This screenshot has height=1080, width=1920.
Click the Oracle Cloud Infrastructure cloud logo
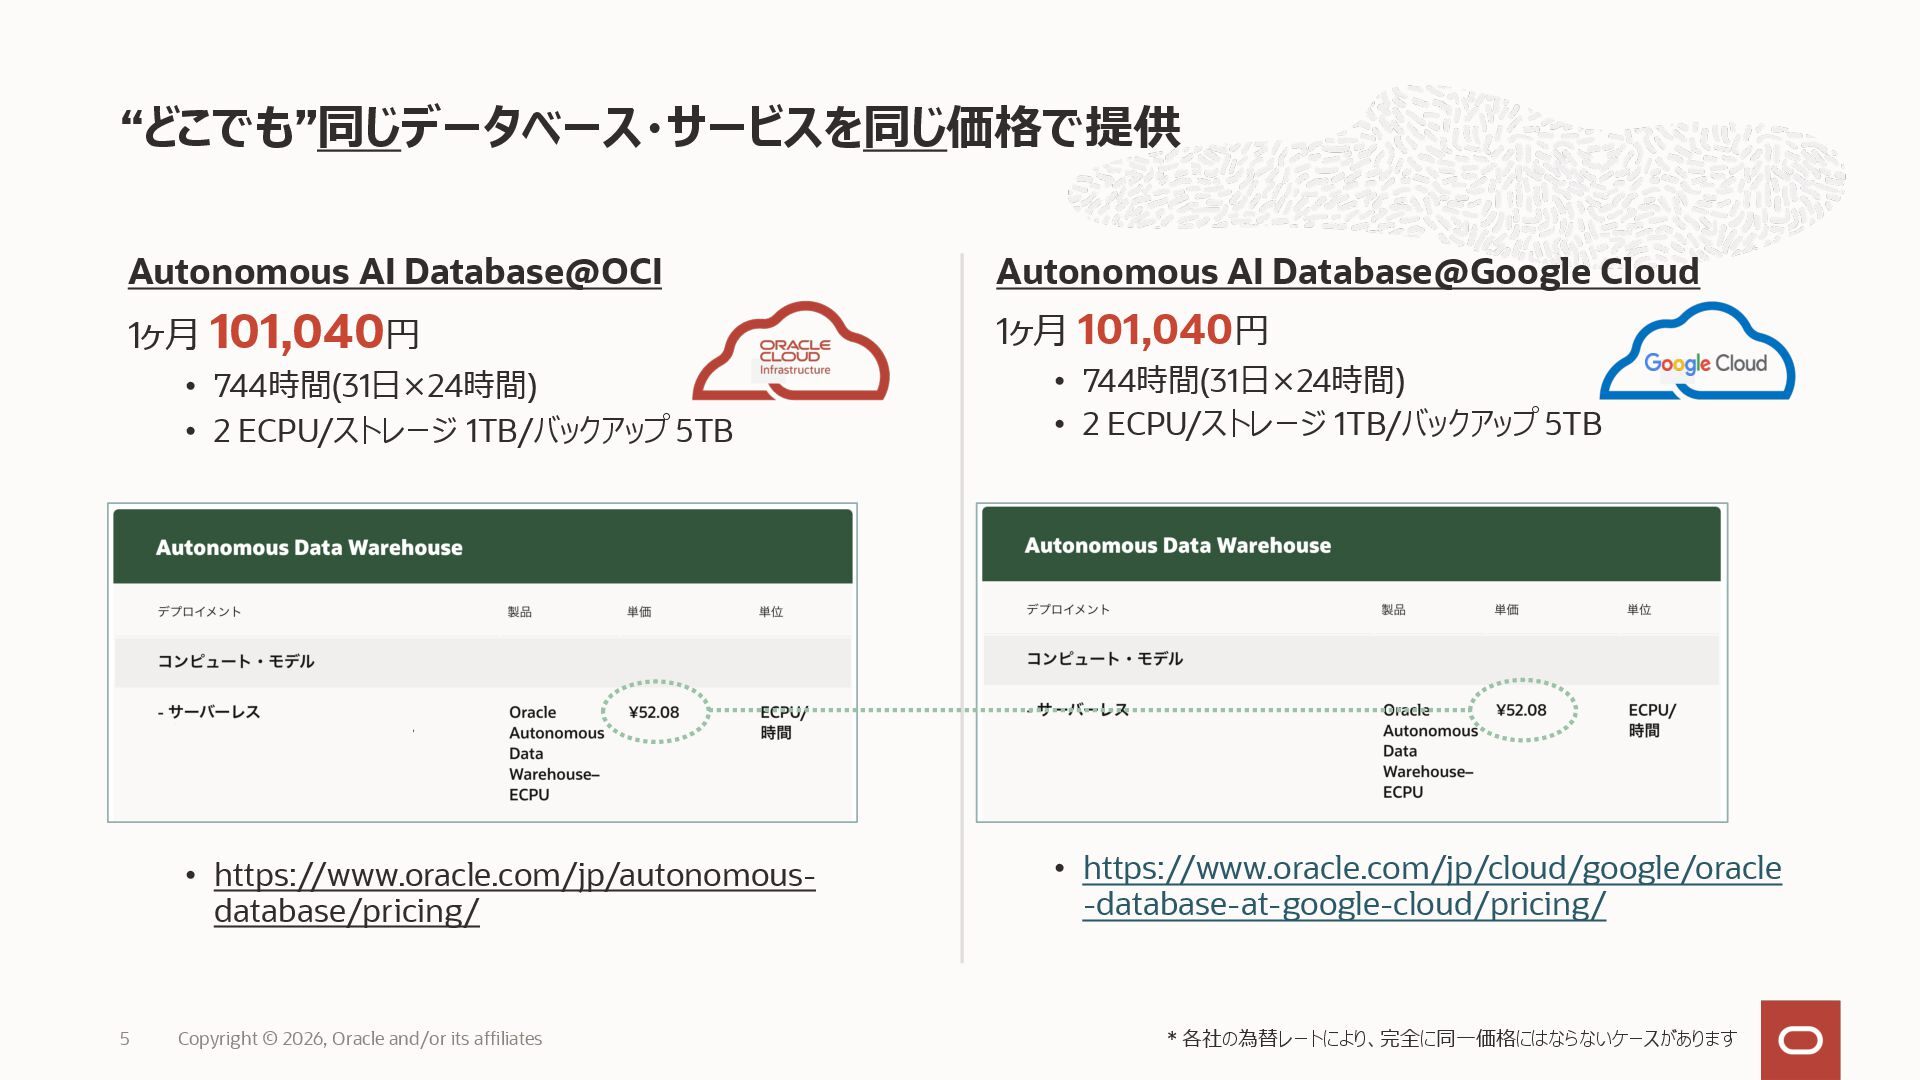tap(791, 353)
